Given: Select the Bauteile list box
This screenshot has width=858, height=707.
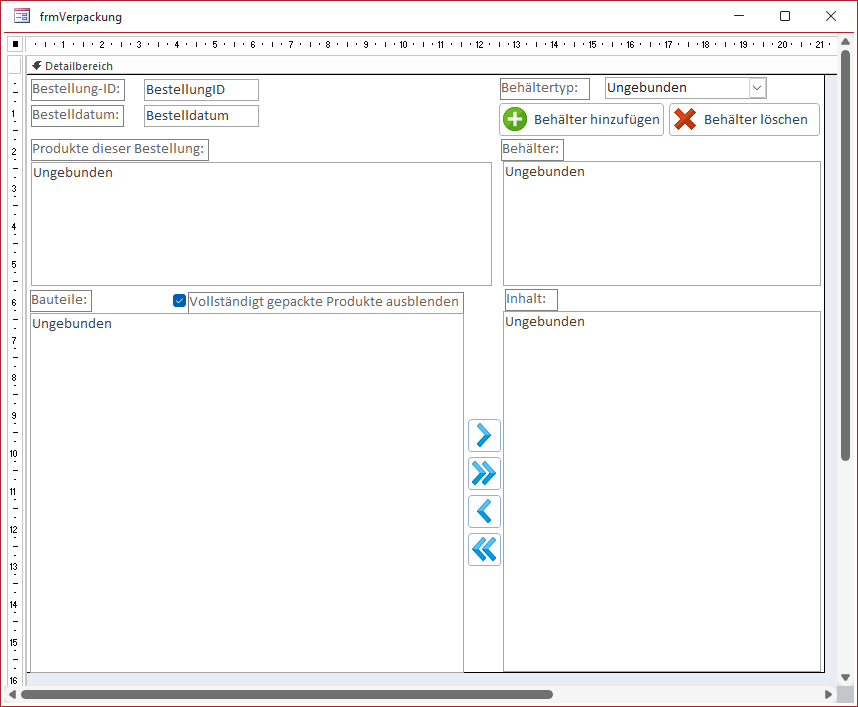Looking at the screenshot, I should point(247,492).
